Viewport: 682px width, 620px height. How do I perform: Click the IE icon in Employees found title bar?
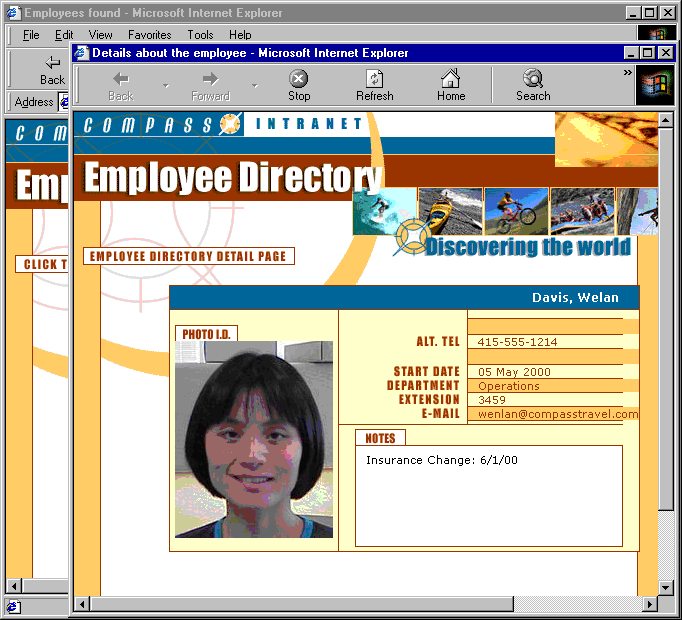[13, 13]
